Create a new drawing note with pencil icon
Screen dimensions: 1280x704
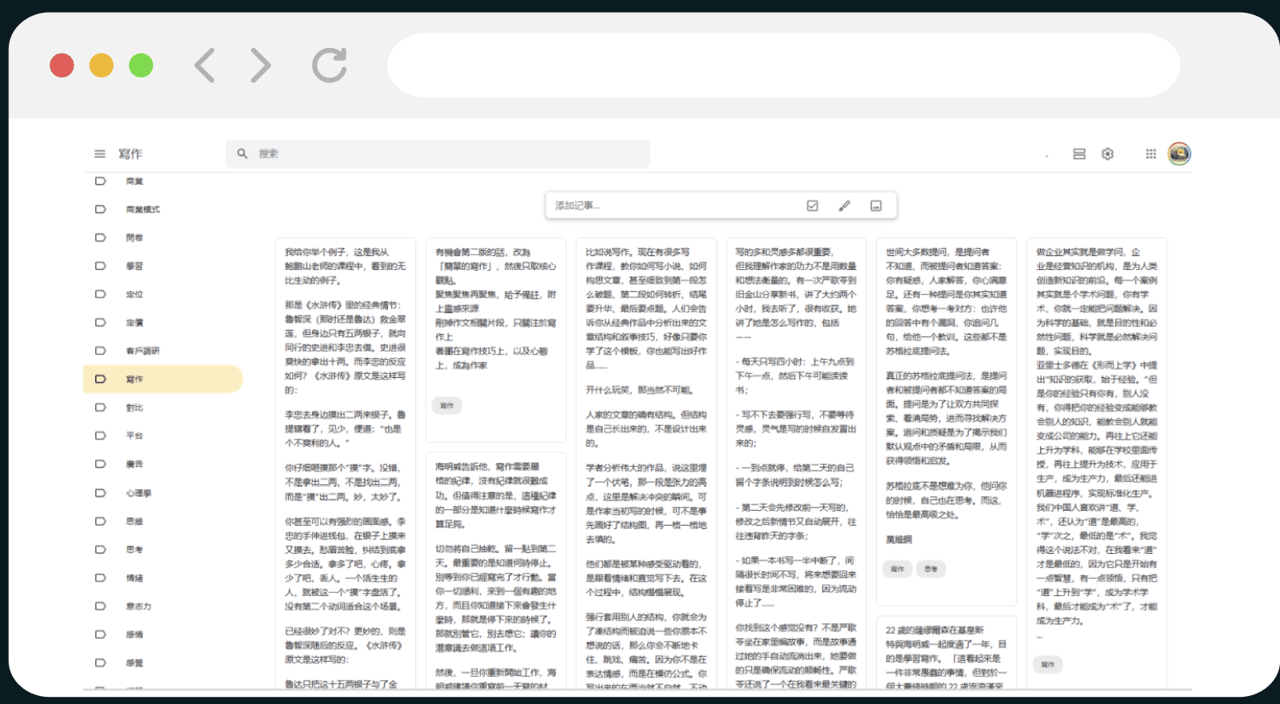coord(844,206)
